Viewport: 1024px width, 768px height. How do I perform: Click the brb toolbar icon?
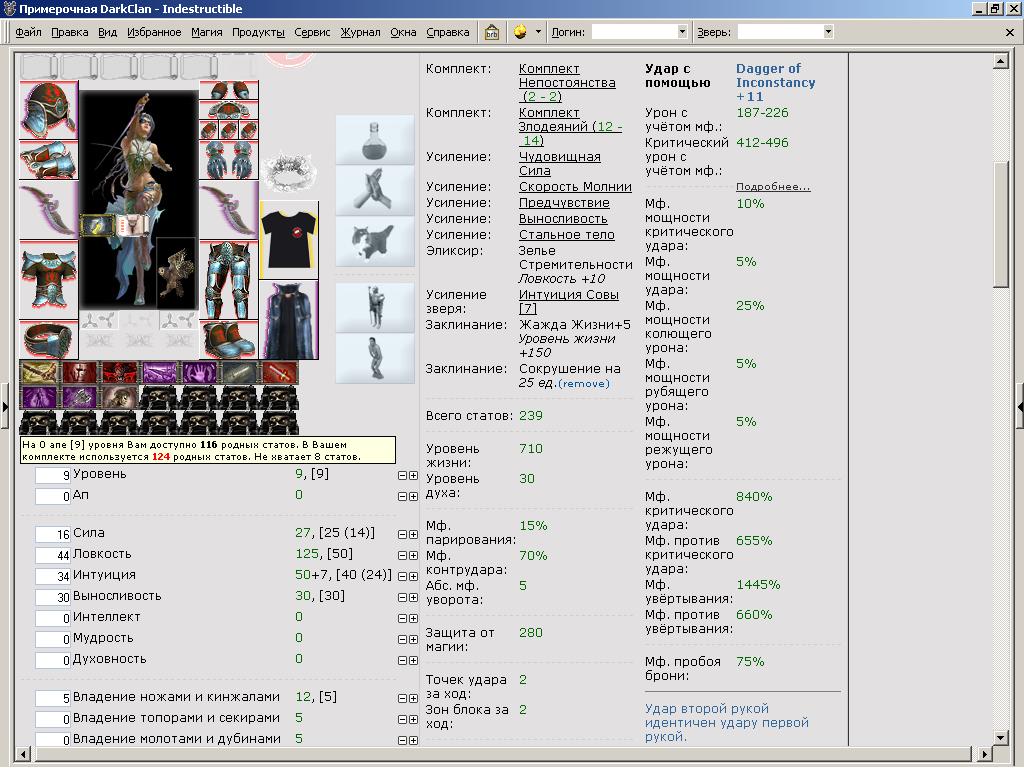[x=492, y=32]
